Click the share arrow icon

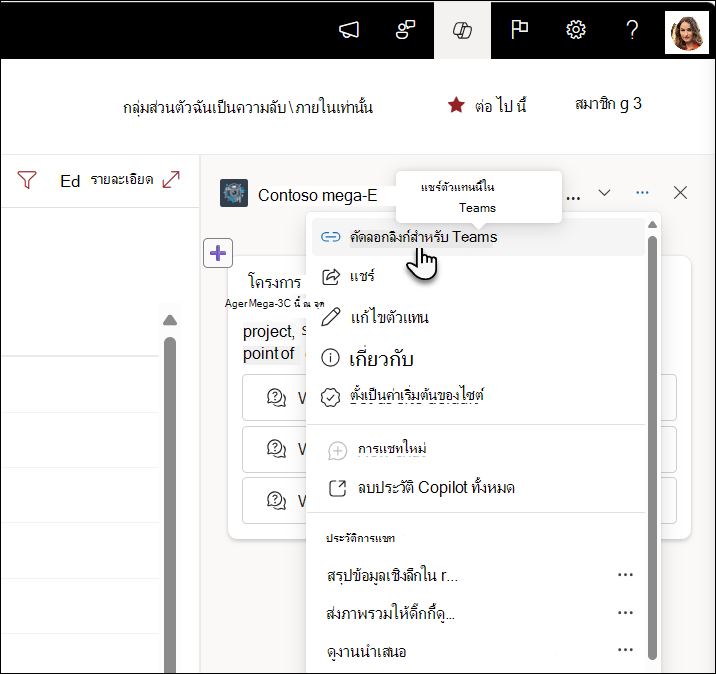point(331,277)
